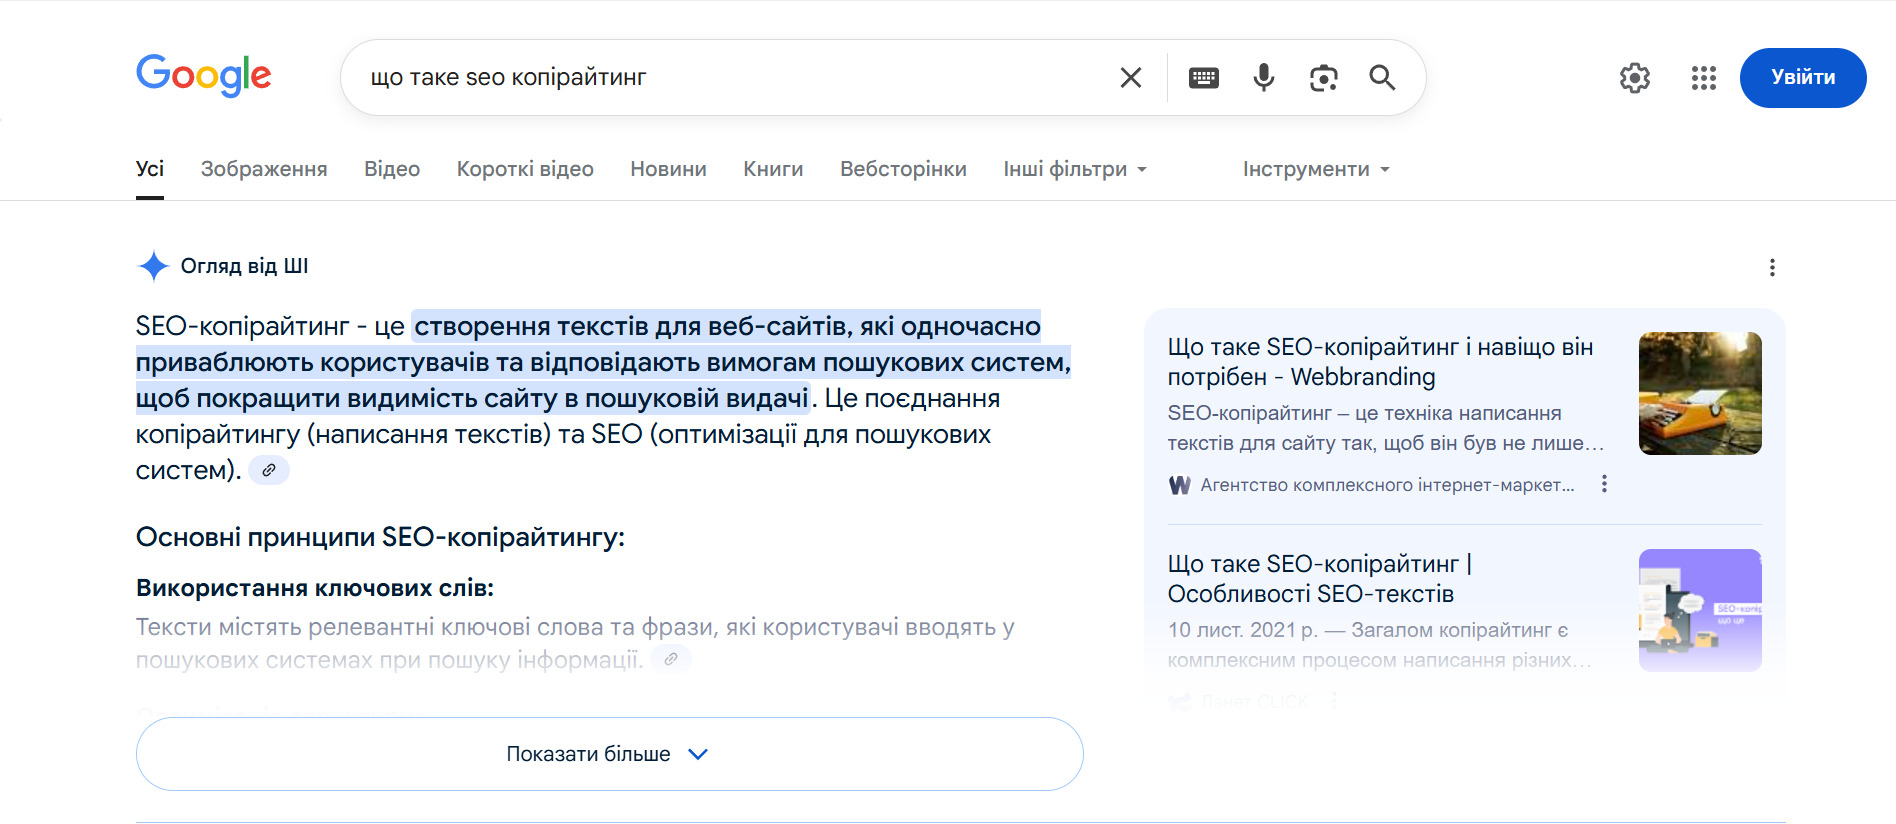Screen dimensions: 1896x824
Task: Click the Webbranding W favicon
Action: [1180, 485]
